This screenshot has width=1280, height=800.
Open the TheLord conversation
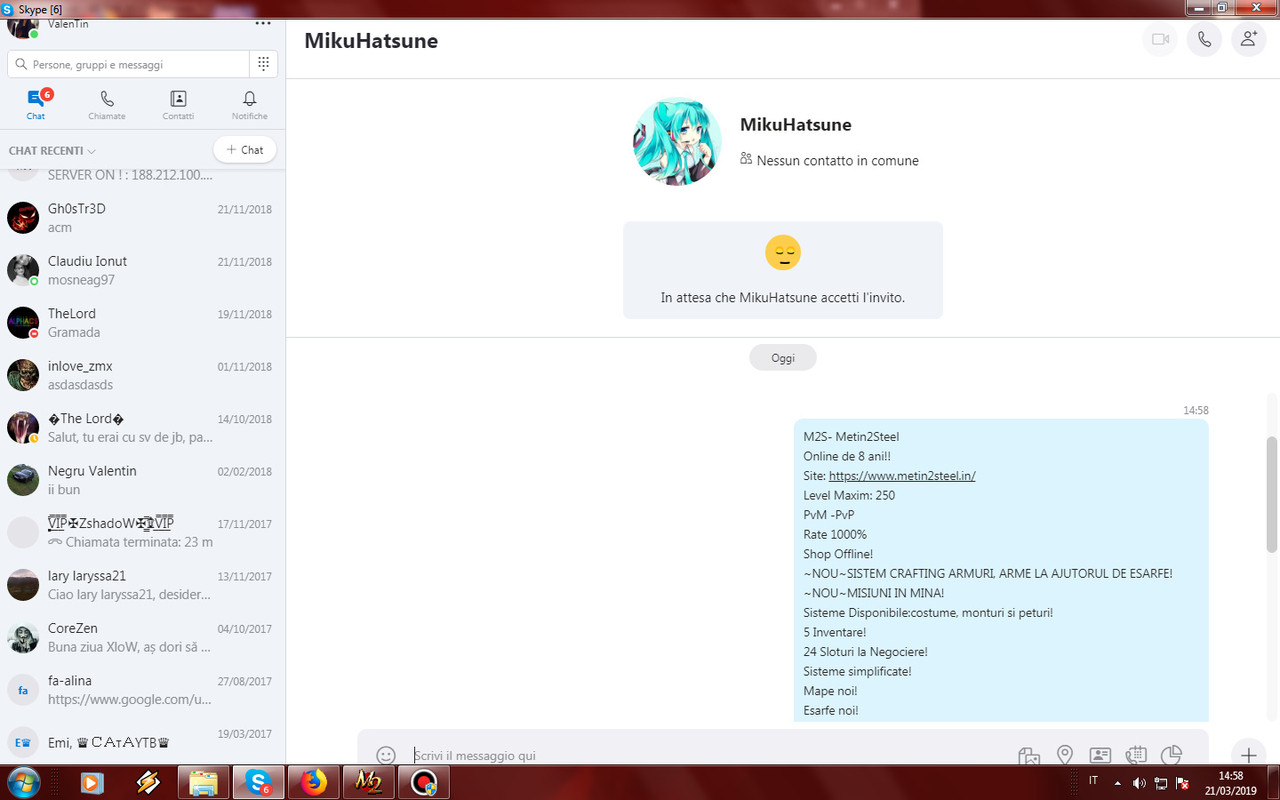click(143, 323)
